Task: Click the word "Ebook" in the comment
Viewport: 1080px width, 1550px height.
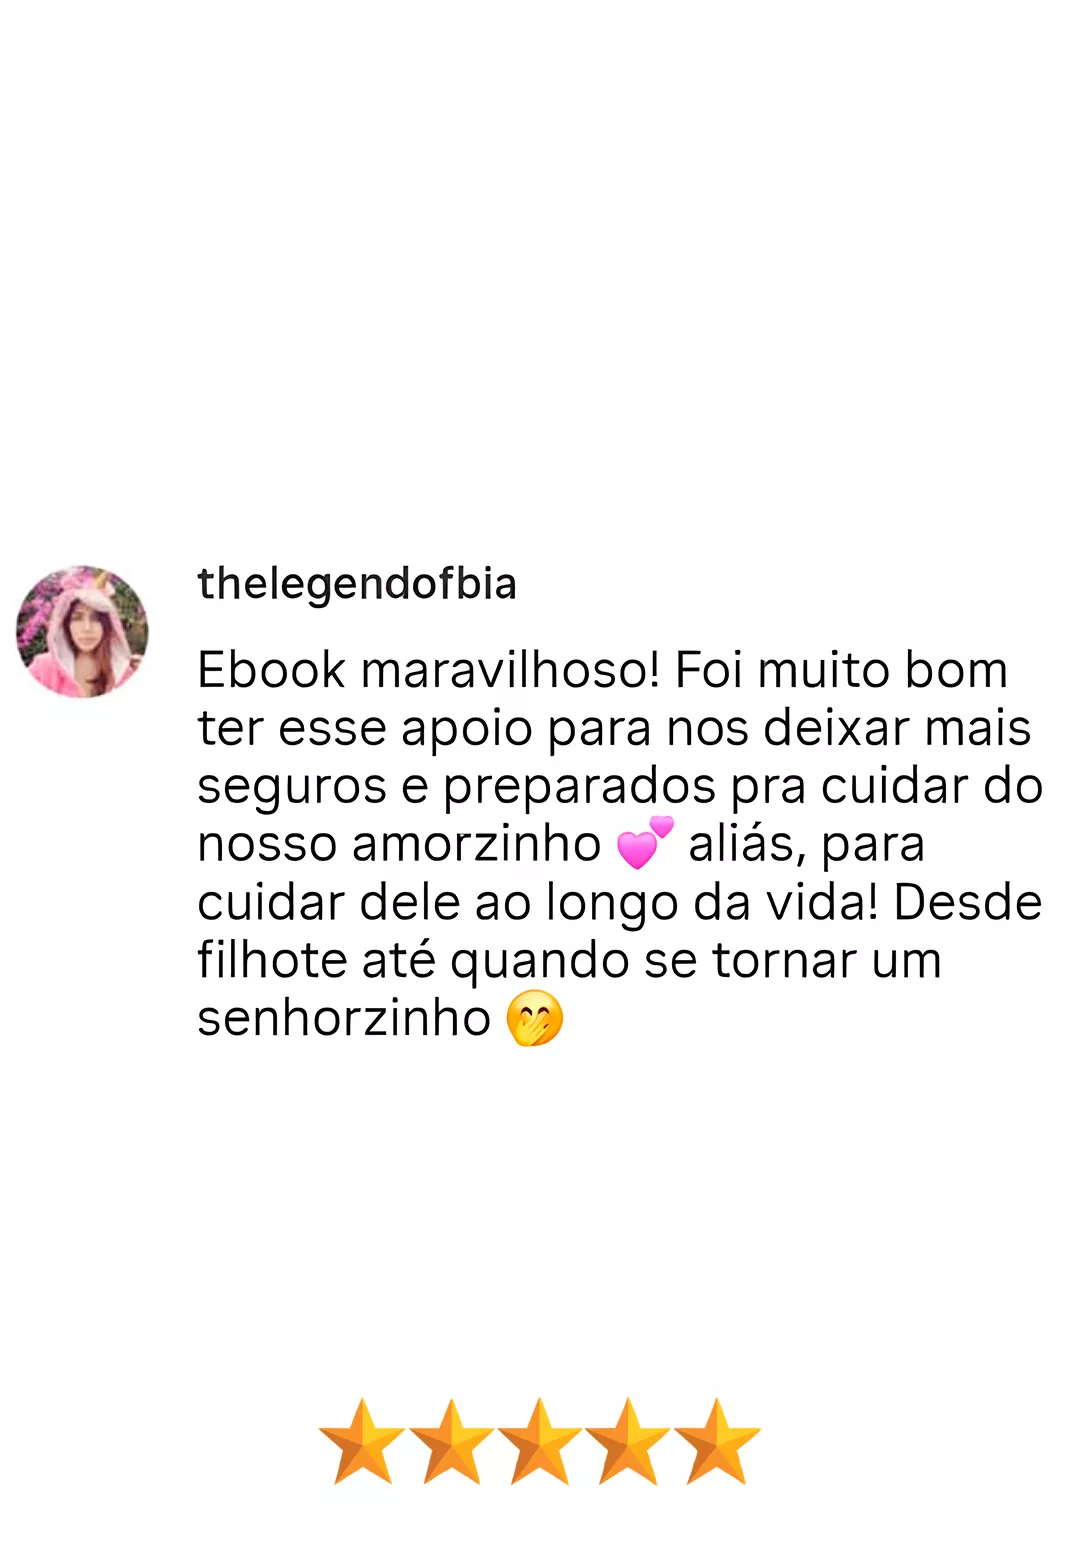Action: click(x=272, y=670)
